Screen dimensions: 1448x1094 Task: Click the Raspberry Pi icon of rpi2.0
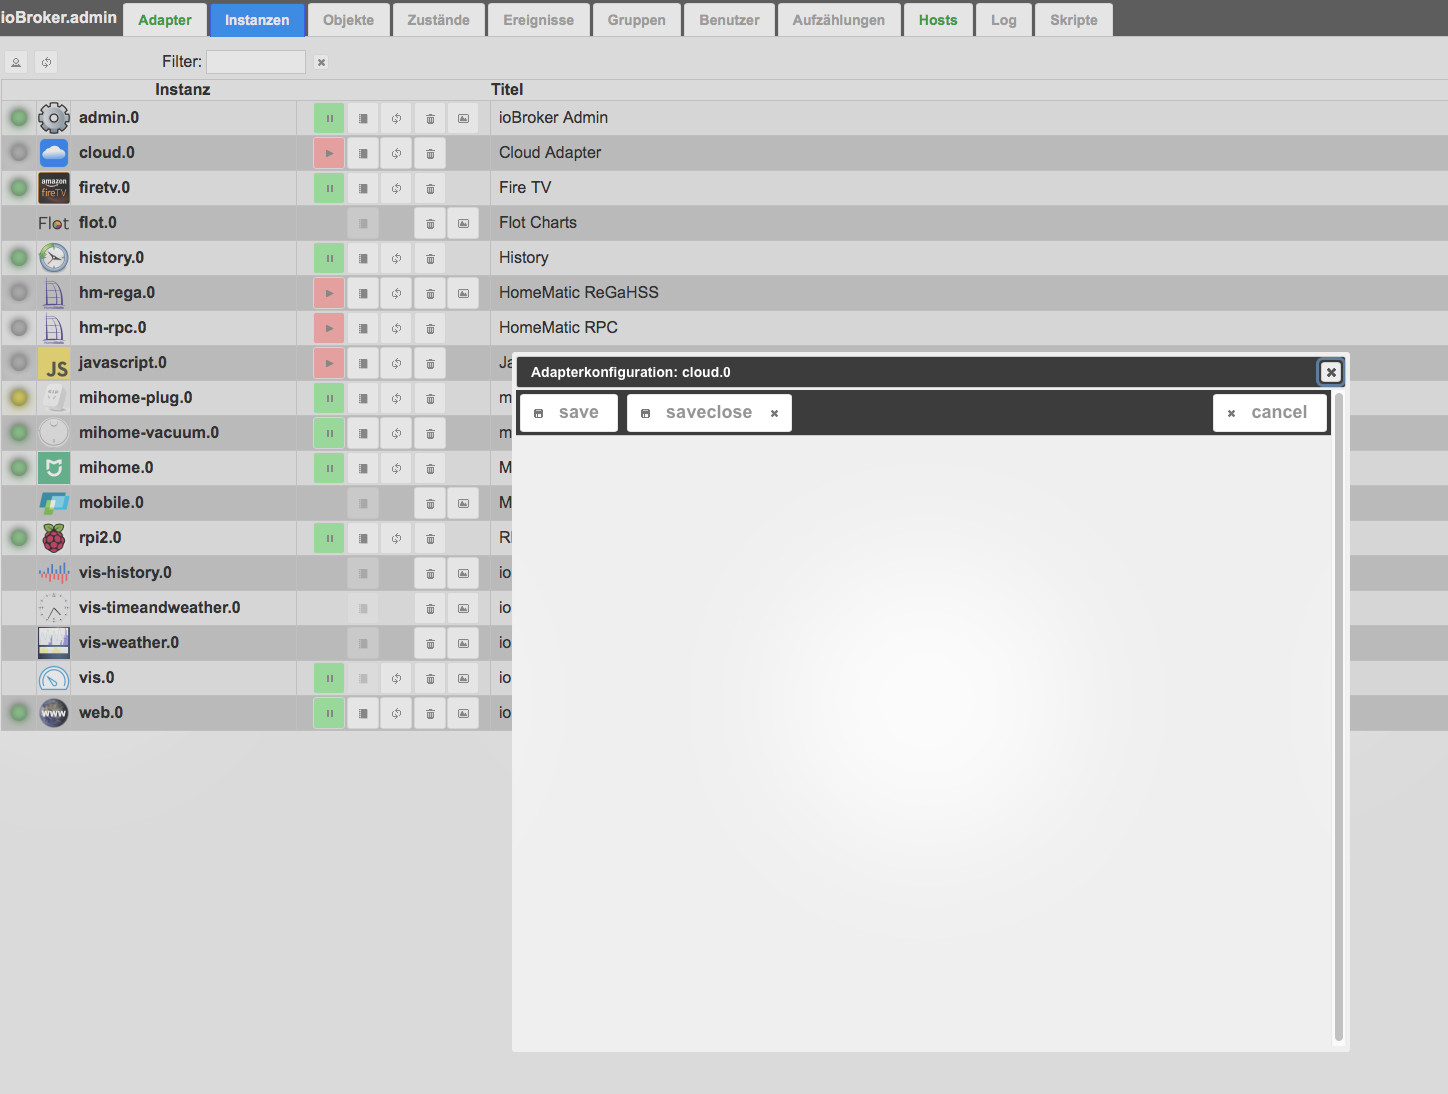54,538
